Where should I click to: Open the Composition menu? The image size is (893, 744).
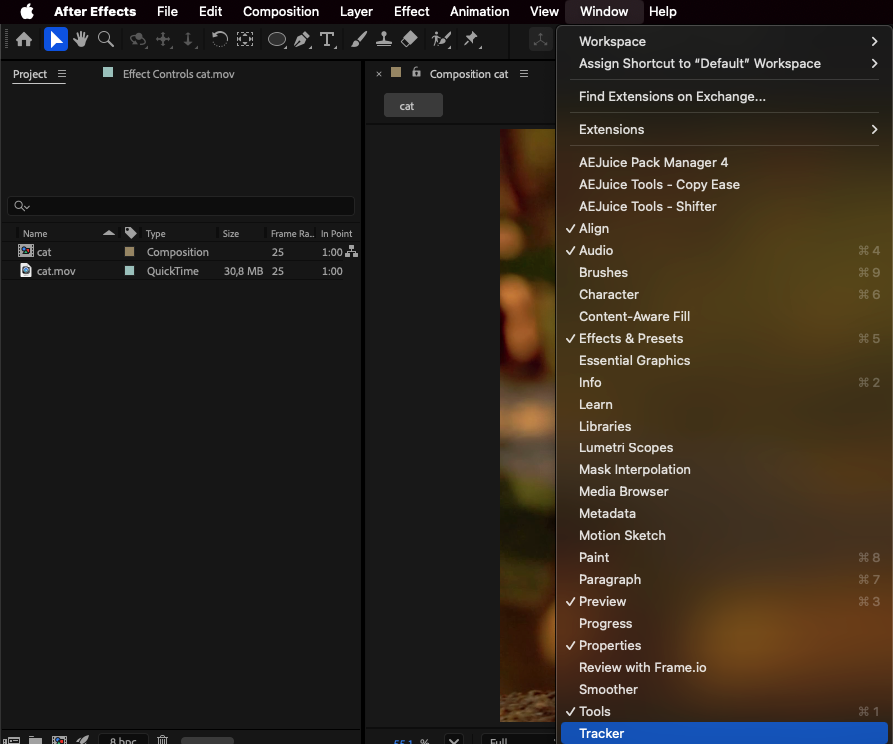pyautogui.click(x=281, y=11)
